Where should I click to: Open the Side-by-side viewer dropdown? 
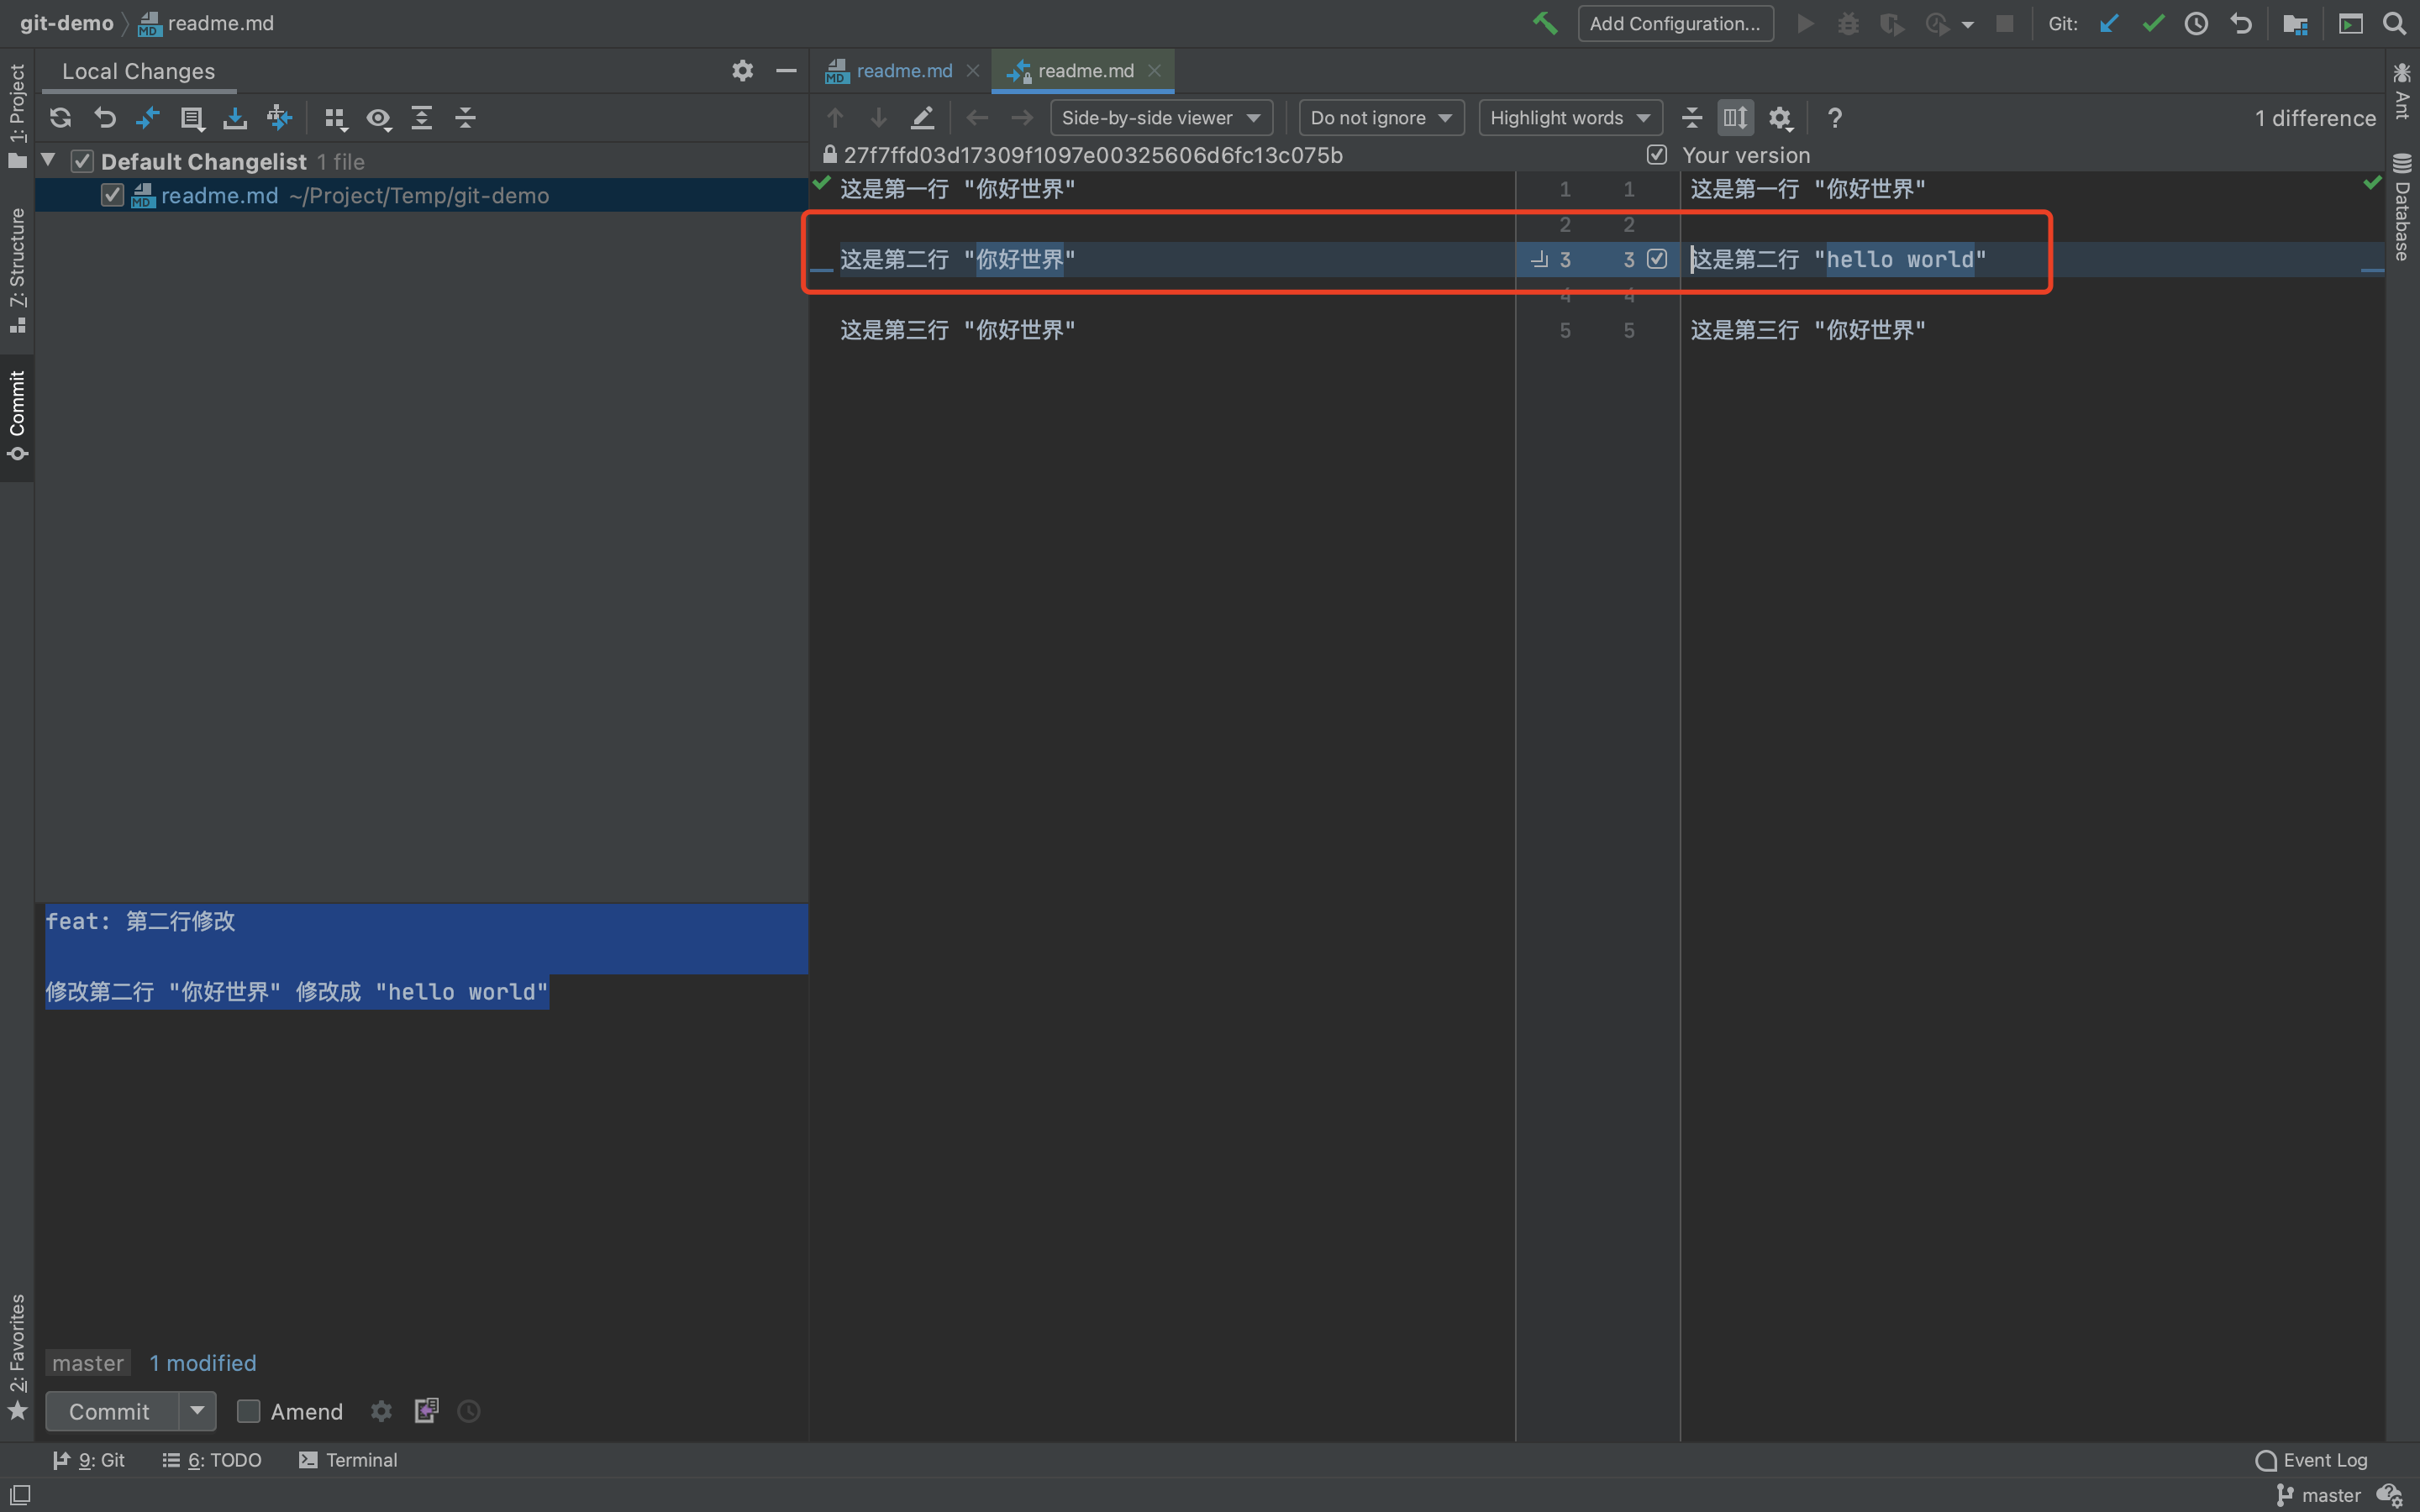1160,118
